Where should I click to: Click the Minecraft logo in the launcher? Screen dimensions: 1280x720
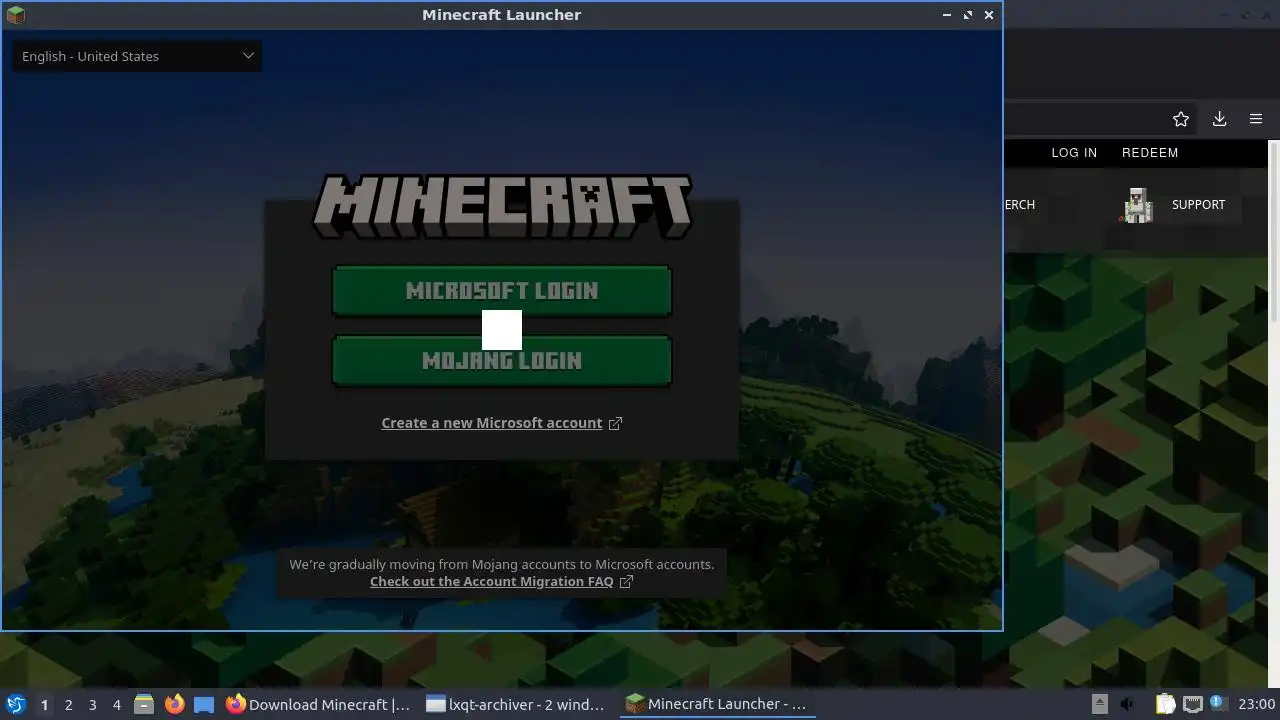click(x=501, y=207)
